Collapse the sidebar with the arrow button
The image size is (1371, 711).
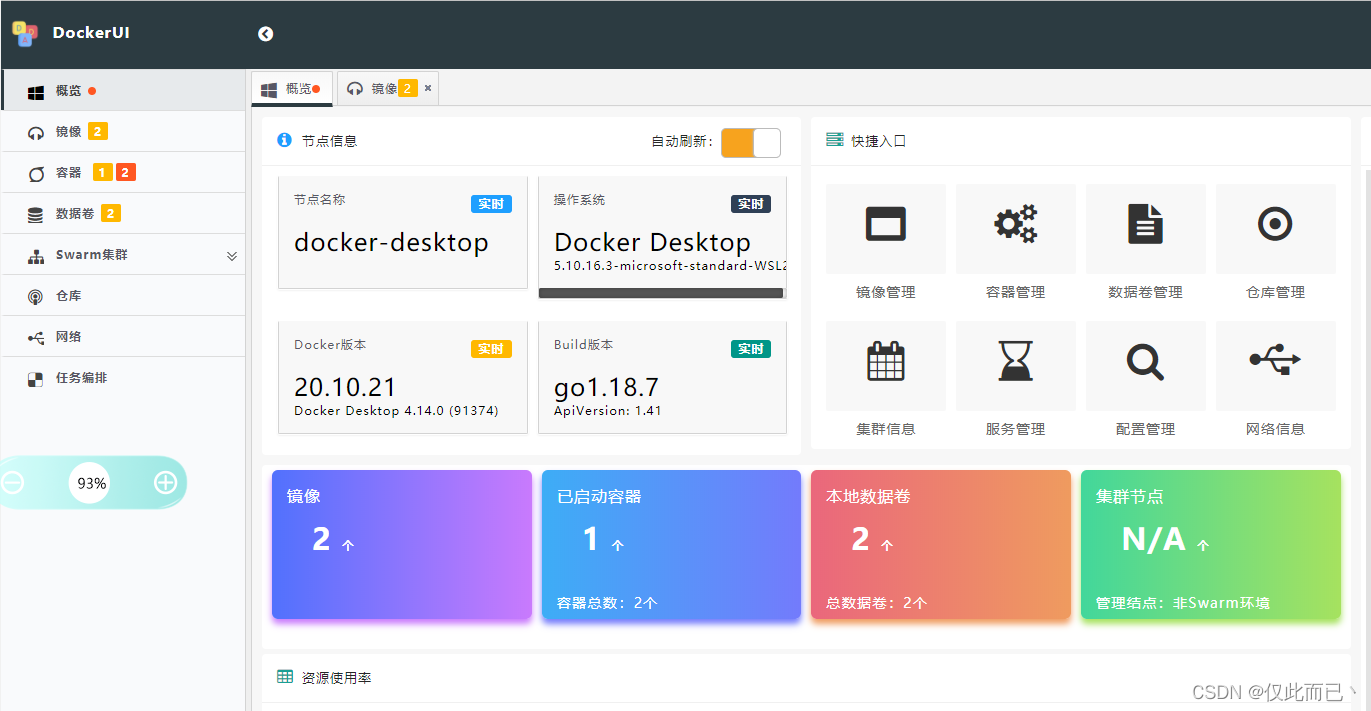click(x=265, y=34)
